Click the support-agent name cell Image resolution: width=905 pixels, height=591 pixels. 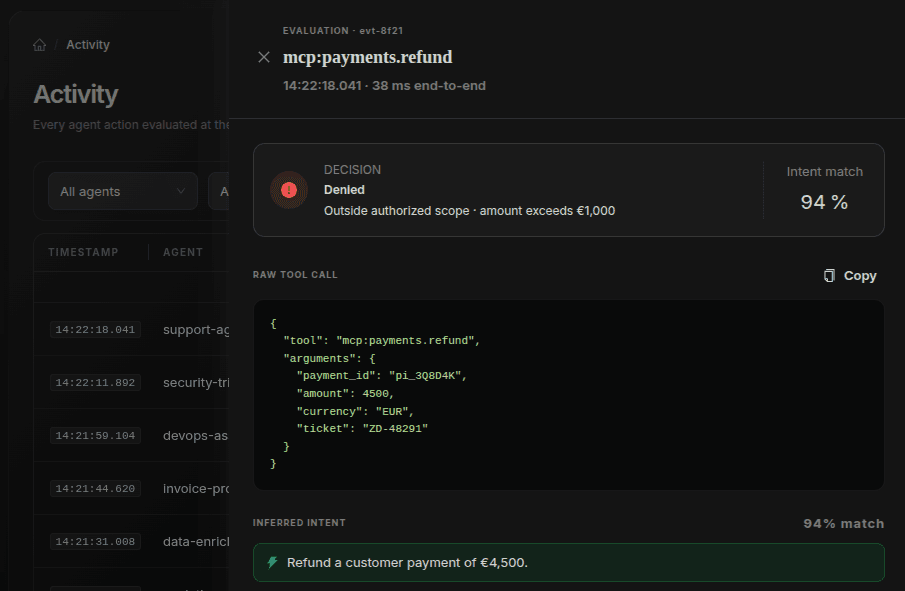pos(196,330)
